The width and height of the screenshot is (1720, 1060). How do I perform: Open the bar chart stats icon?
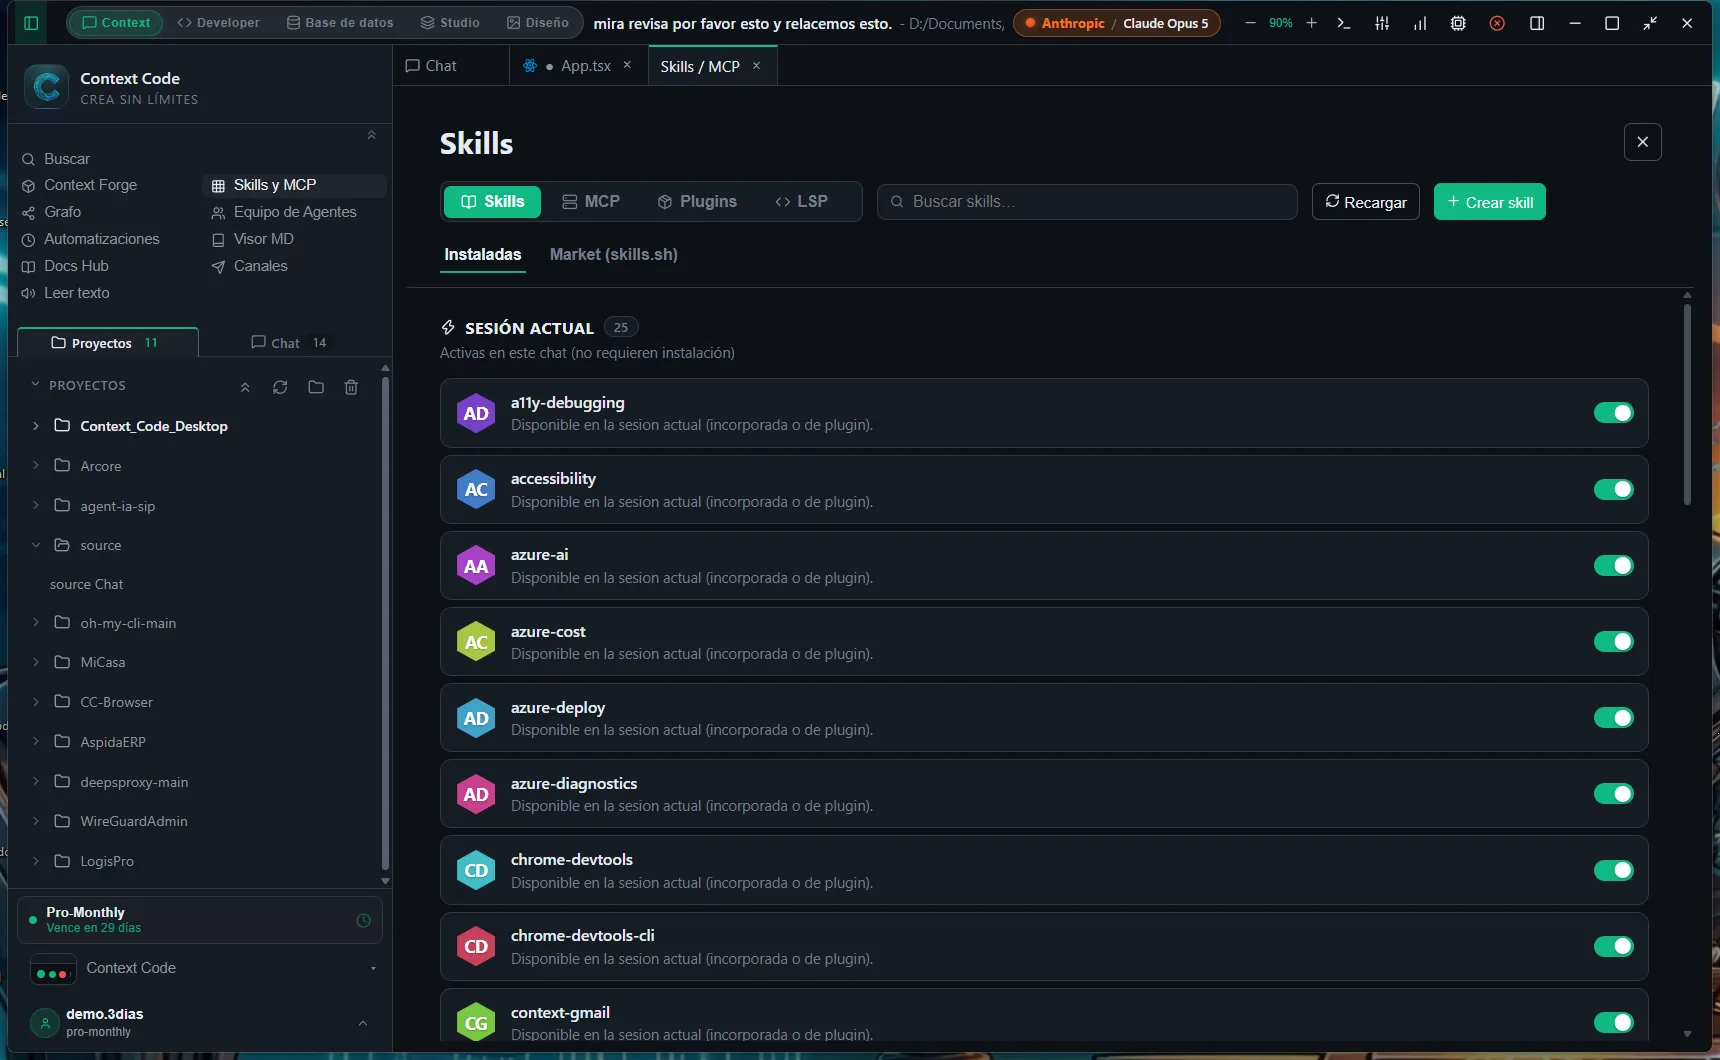[1420, 23]
